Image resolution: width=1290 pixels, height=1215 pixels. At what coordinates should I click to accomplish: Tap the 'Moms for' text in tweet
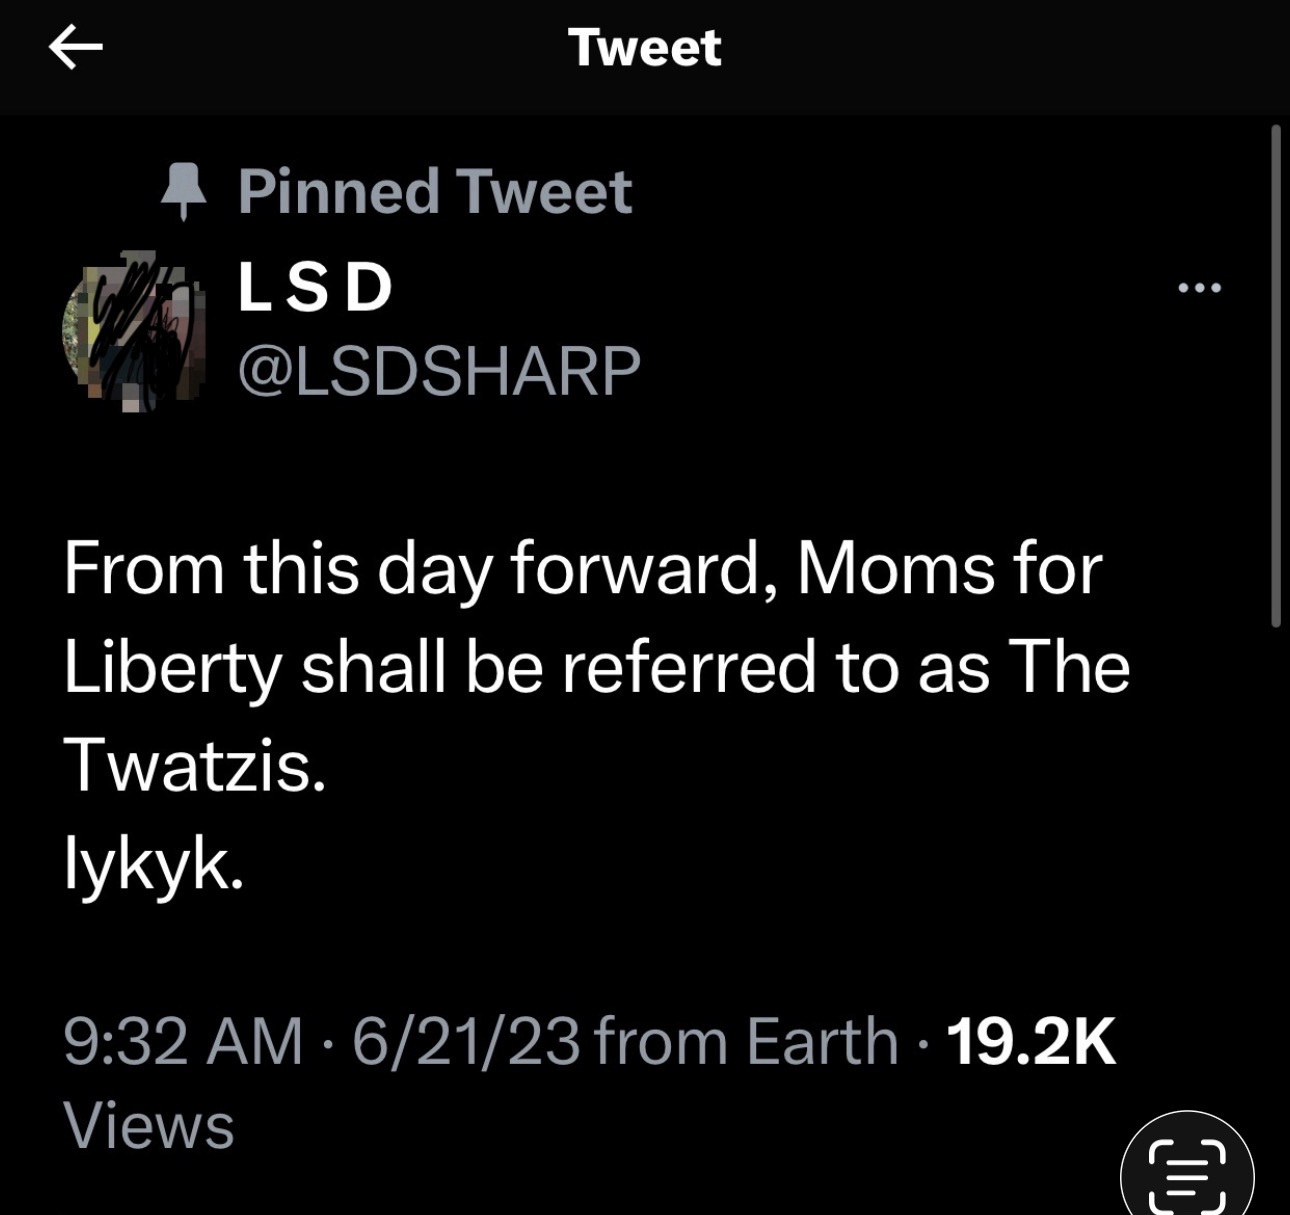click(949, 569)
